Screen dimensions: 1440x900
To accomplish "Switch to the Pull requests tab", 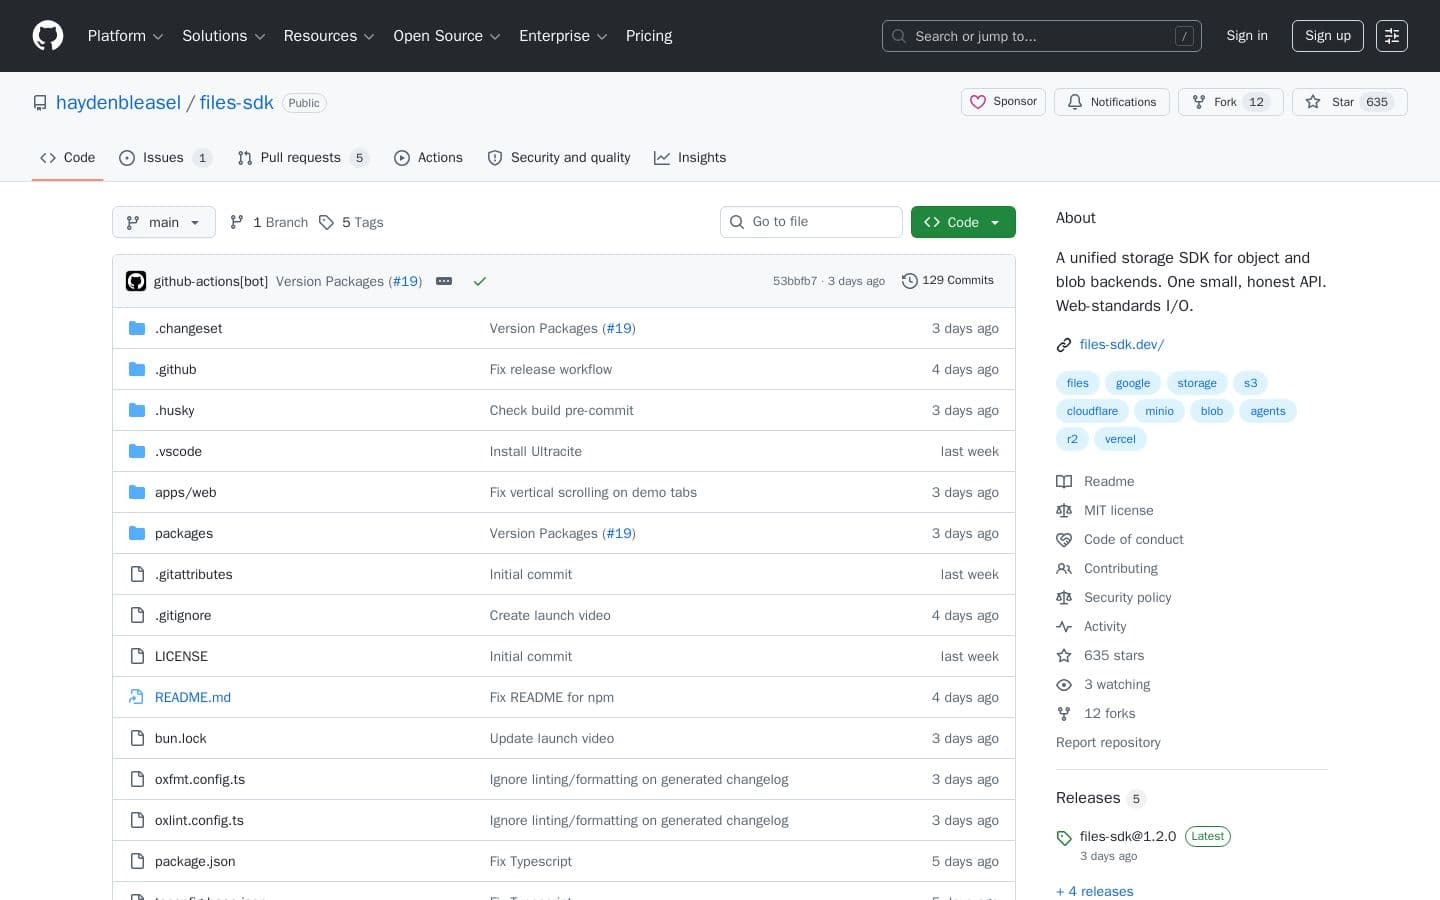I will (x=303, y=158).
